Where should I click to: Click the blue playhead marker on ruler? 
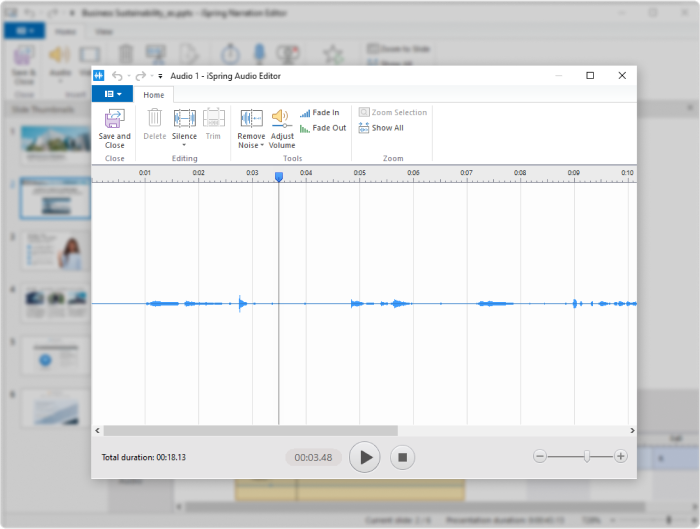point(279,177)
